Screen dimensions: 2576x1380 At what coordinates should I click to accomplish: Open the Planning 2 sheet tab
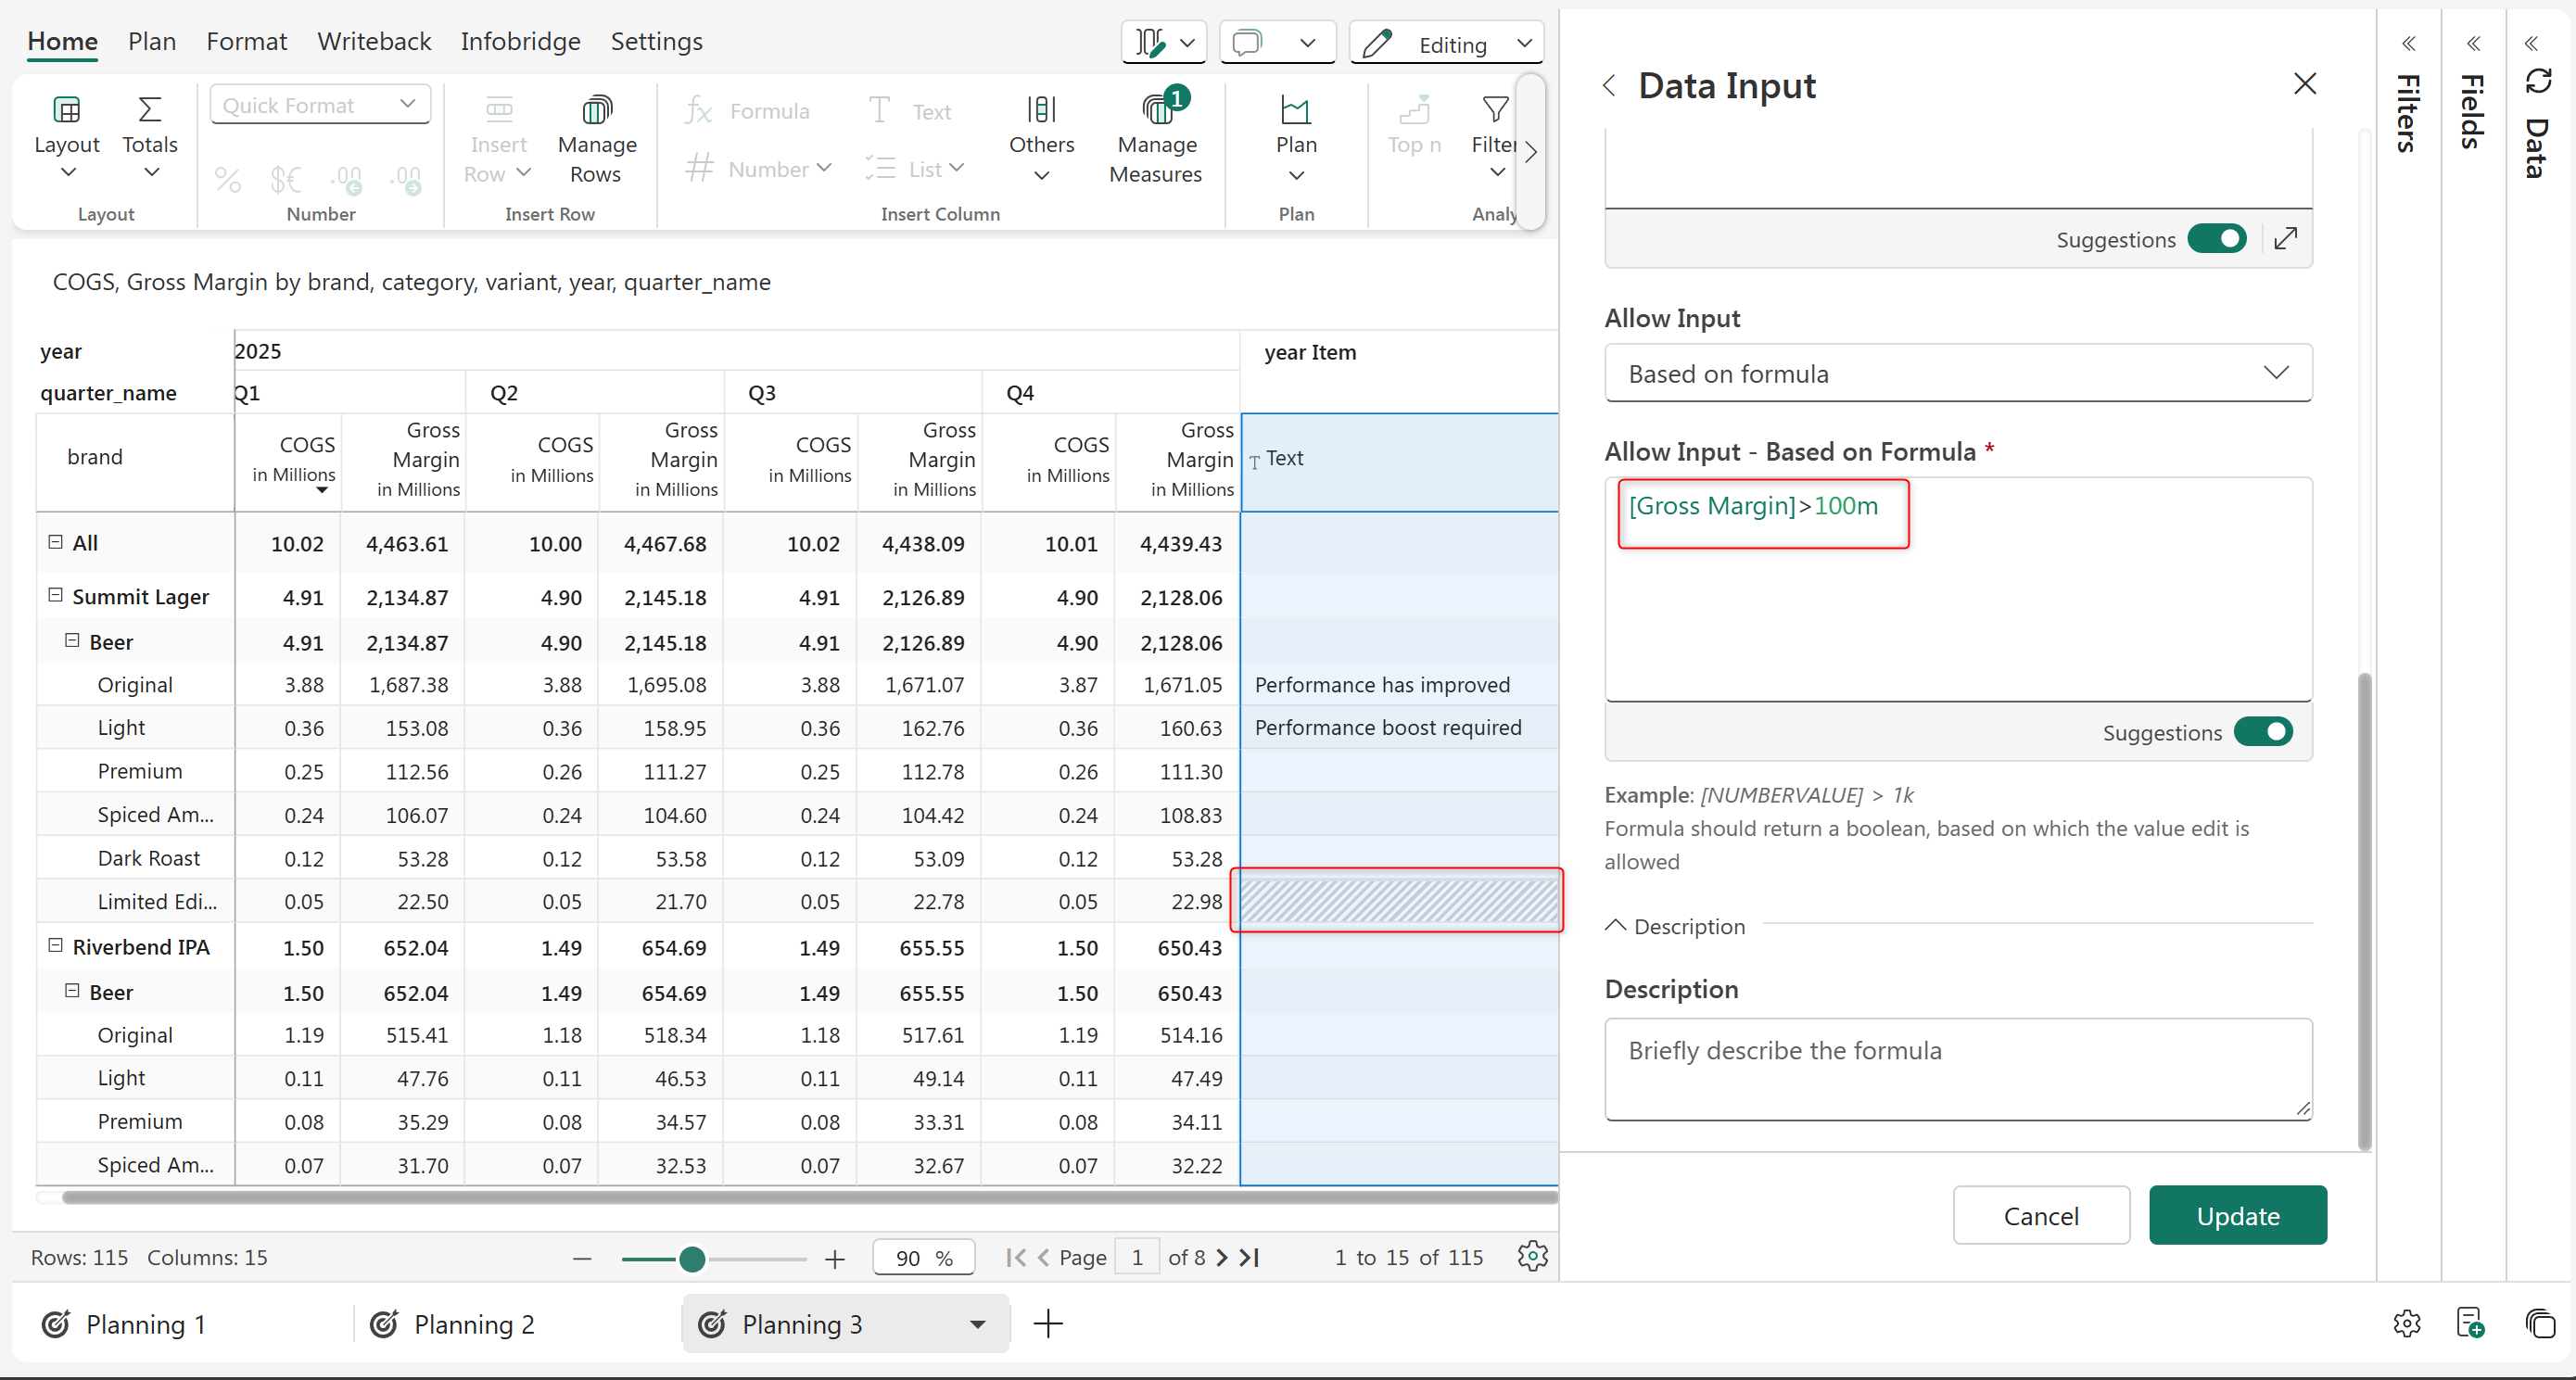tap(473, 1324)
